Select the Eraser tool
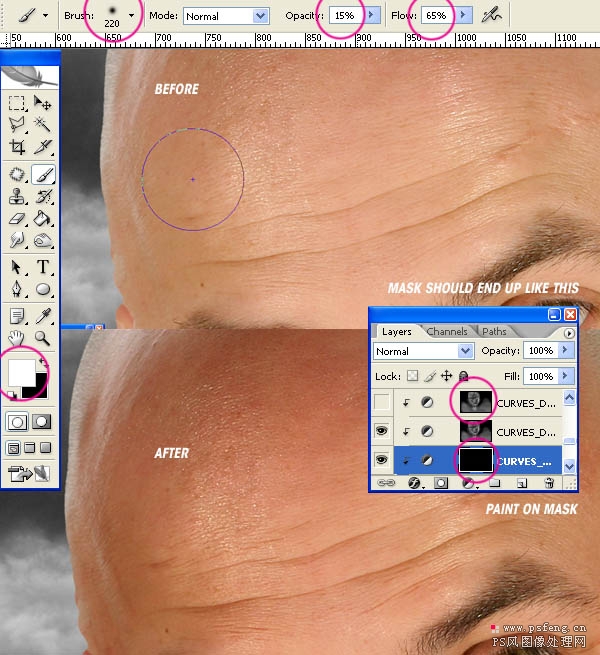Viewport: 600px width, 655px height. tap(17, 219)
